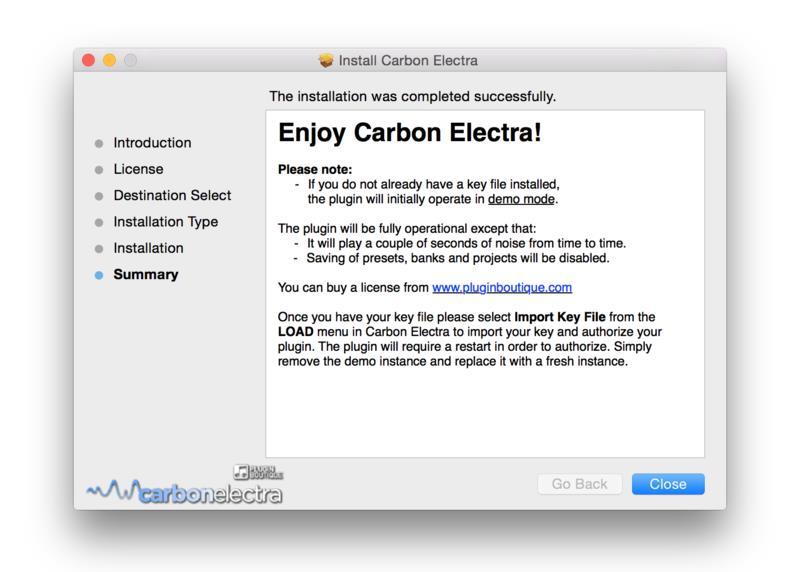Click the 'Install Carbon Electra' window title
Screen dimensions: 800x572
pyautogui.click(x=408, y=60)
